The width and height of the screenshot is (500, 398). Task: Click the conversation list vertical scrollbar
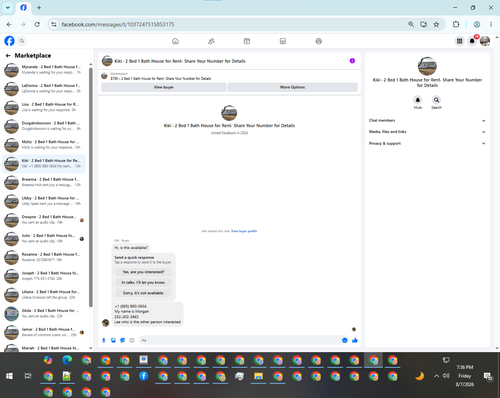point(91,187)
